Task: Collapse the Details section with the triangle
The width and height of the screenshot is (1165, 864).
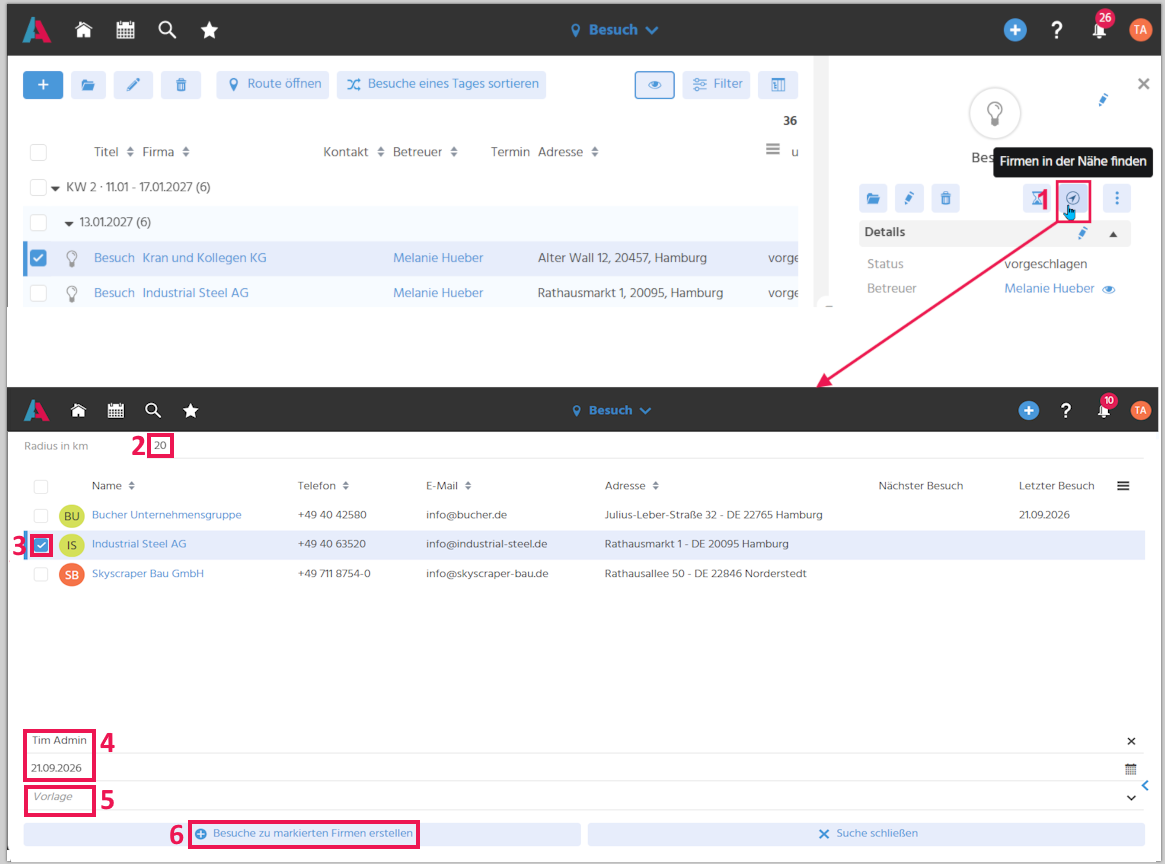Action: (x=1113, y=234)
